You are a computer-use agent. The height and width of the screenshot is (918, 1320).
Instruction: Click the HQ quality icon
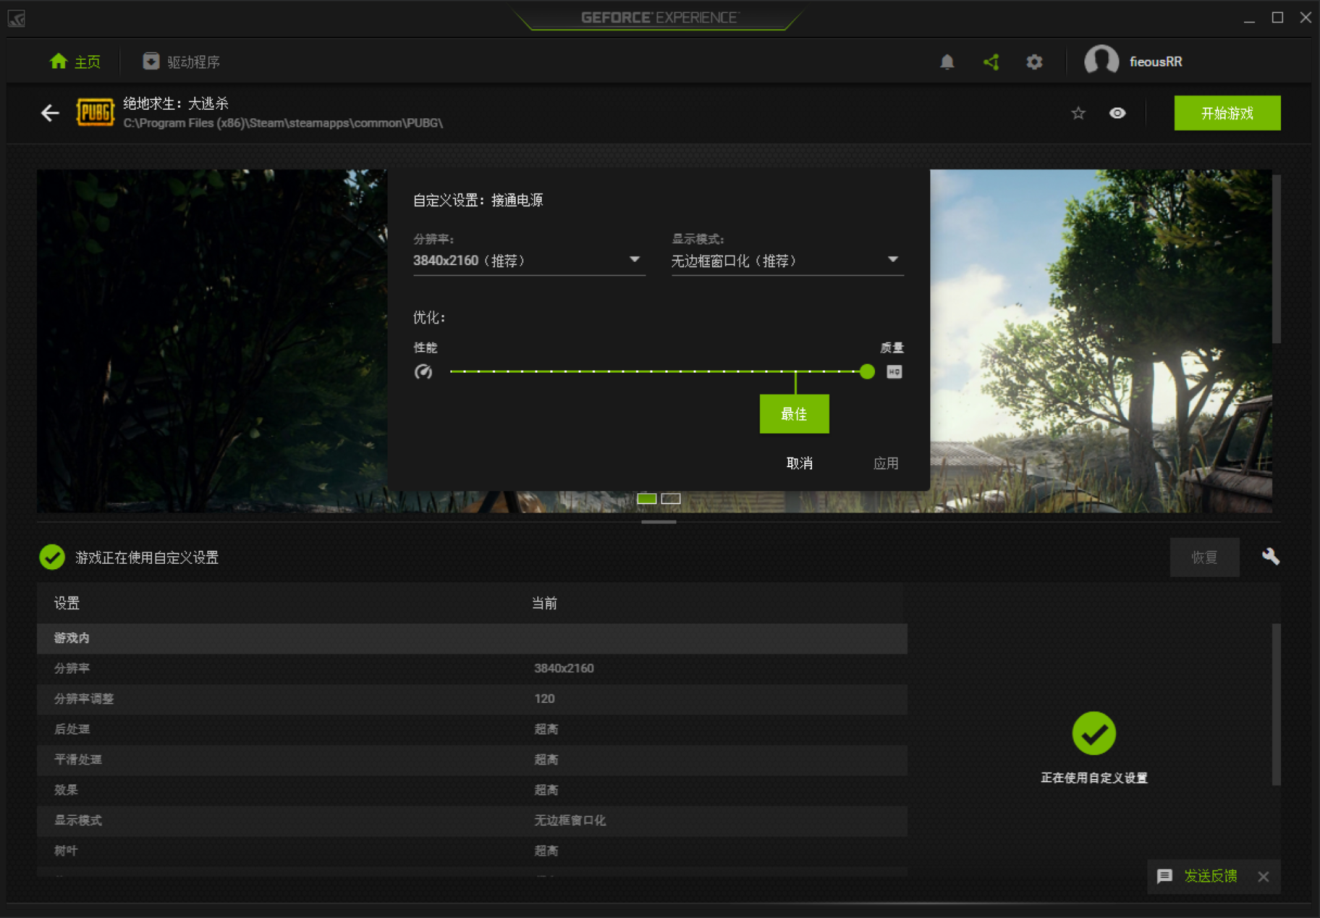pos(894,372)
